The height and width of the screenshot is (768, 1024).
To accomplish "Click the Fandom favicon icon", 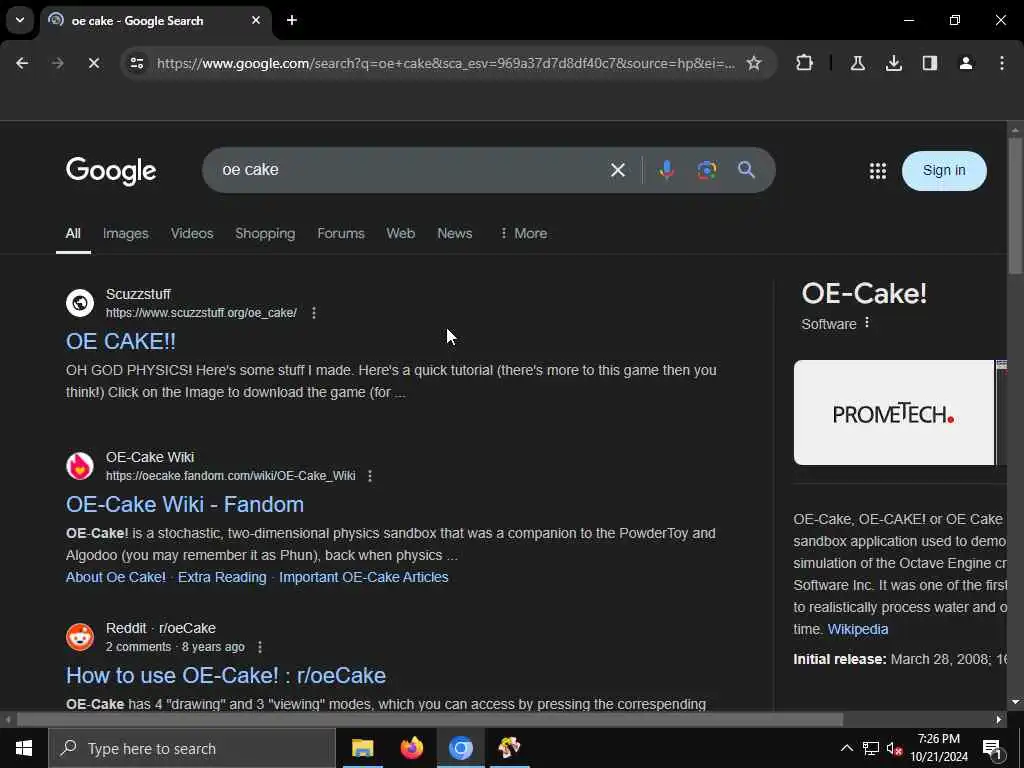I will pyautogui.click(x=80, y=466).
